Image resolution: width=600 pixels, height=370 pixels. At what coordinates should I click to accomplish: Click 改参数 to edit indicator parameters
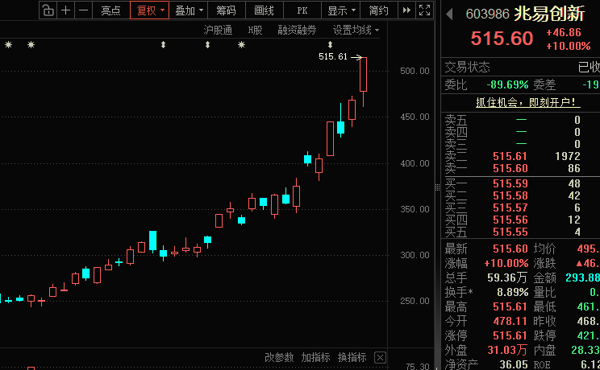279,358
